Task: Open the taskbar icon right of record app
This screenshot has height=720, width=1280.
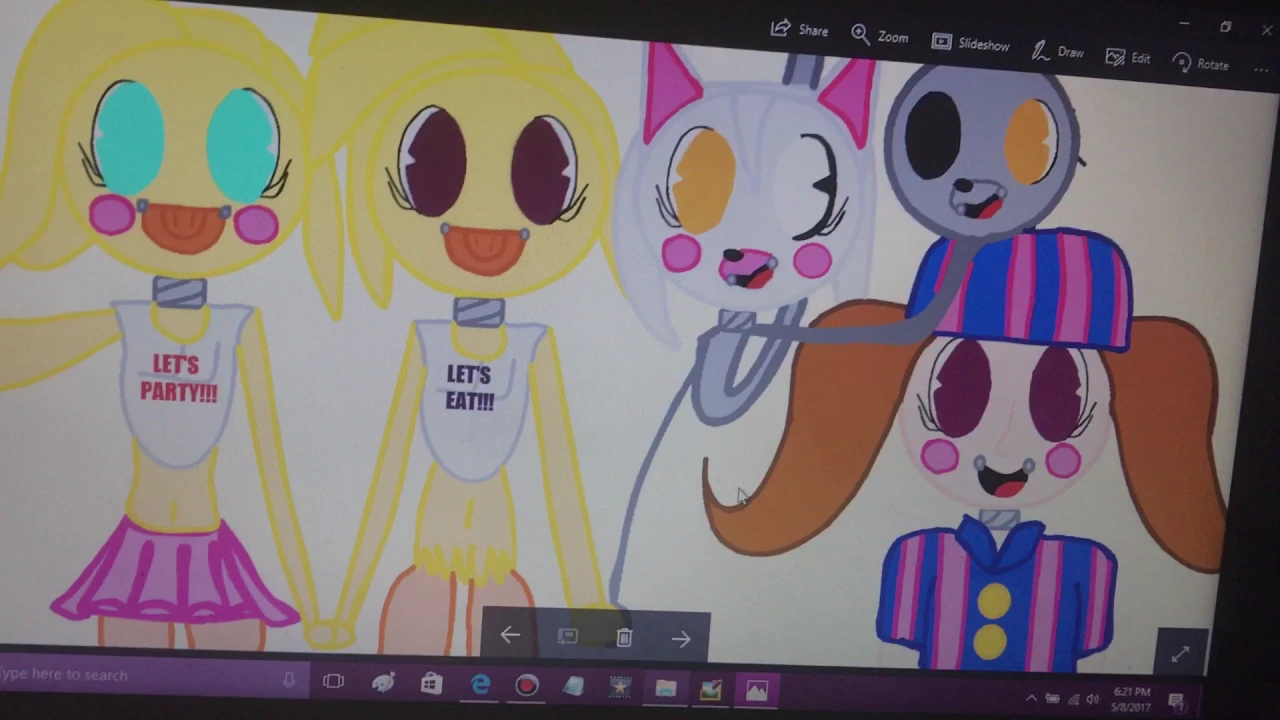Action: [574, 687]
